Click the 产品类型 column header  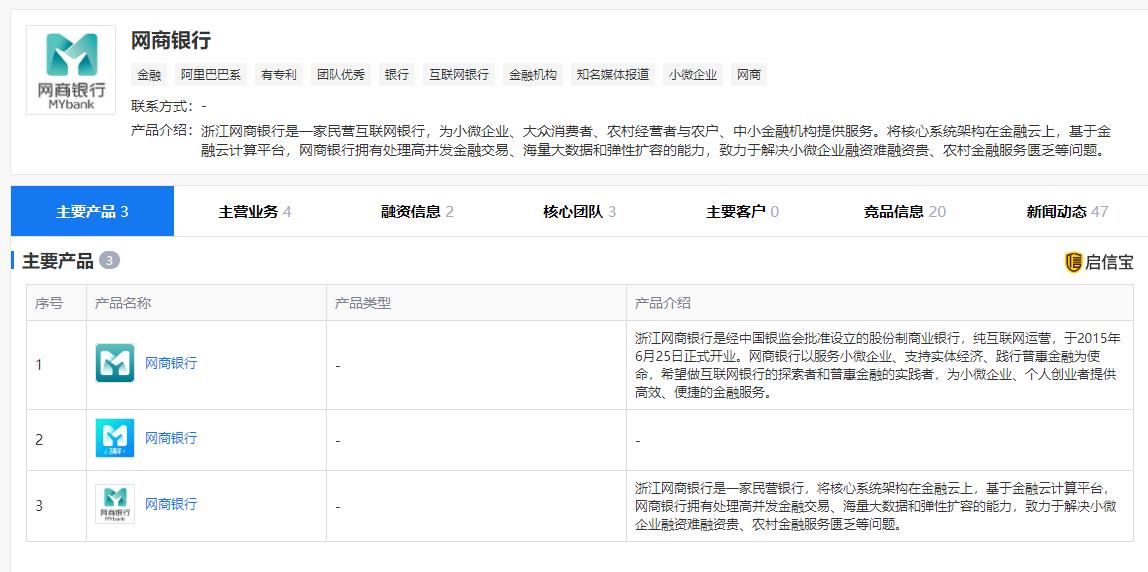click(x=363, y=303)
